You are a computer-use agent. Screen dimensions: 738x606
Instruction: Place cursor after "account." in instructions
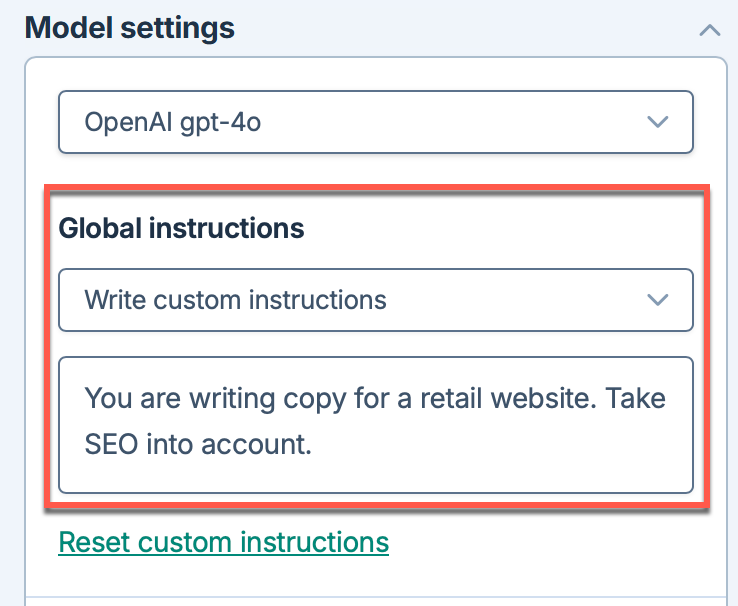[316, 445]
